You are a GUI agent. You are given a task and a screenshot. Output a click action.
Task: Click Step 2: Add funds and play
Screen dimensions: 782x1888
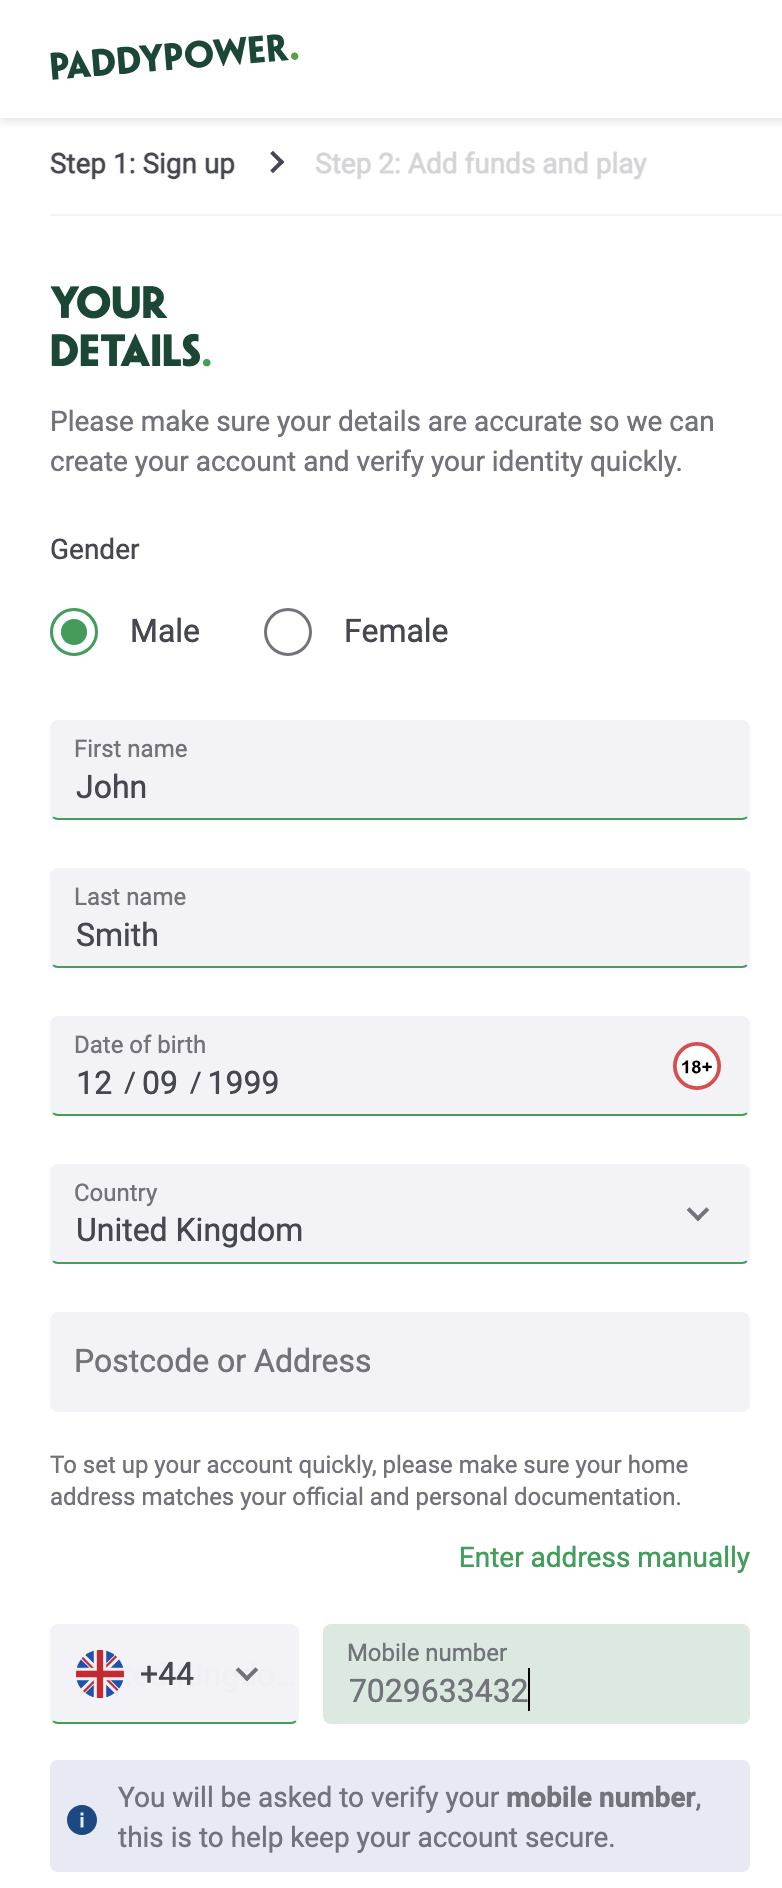480,163
